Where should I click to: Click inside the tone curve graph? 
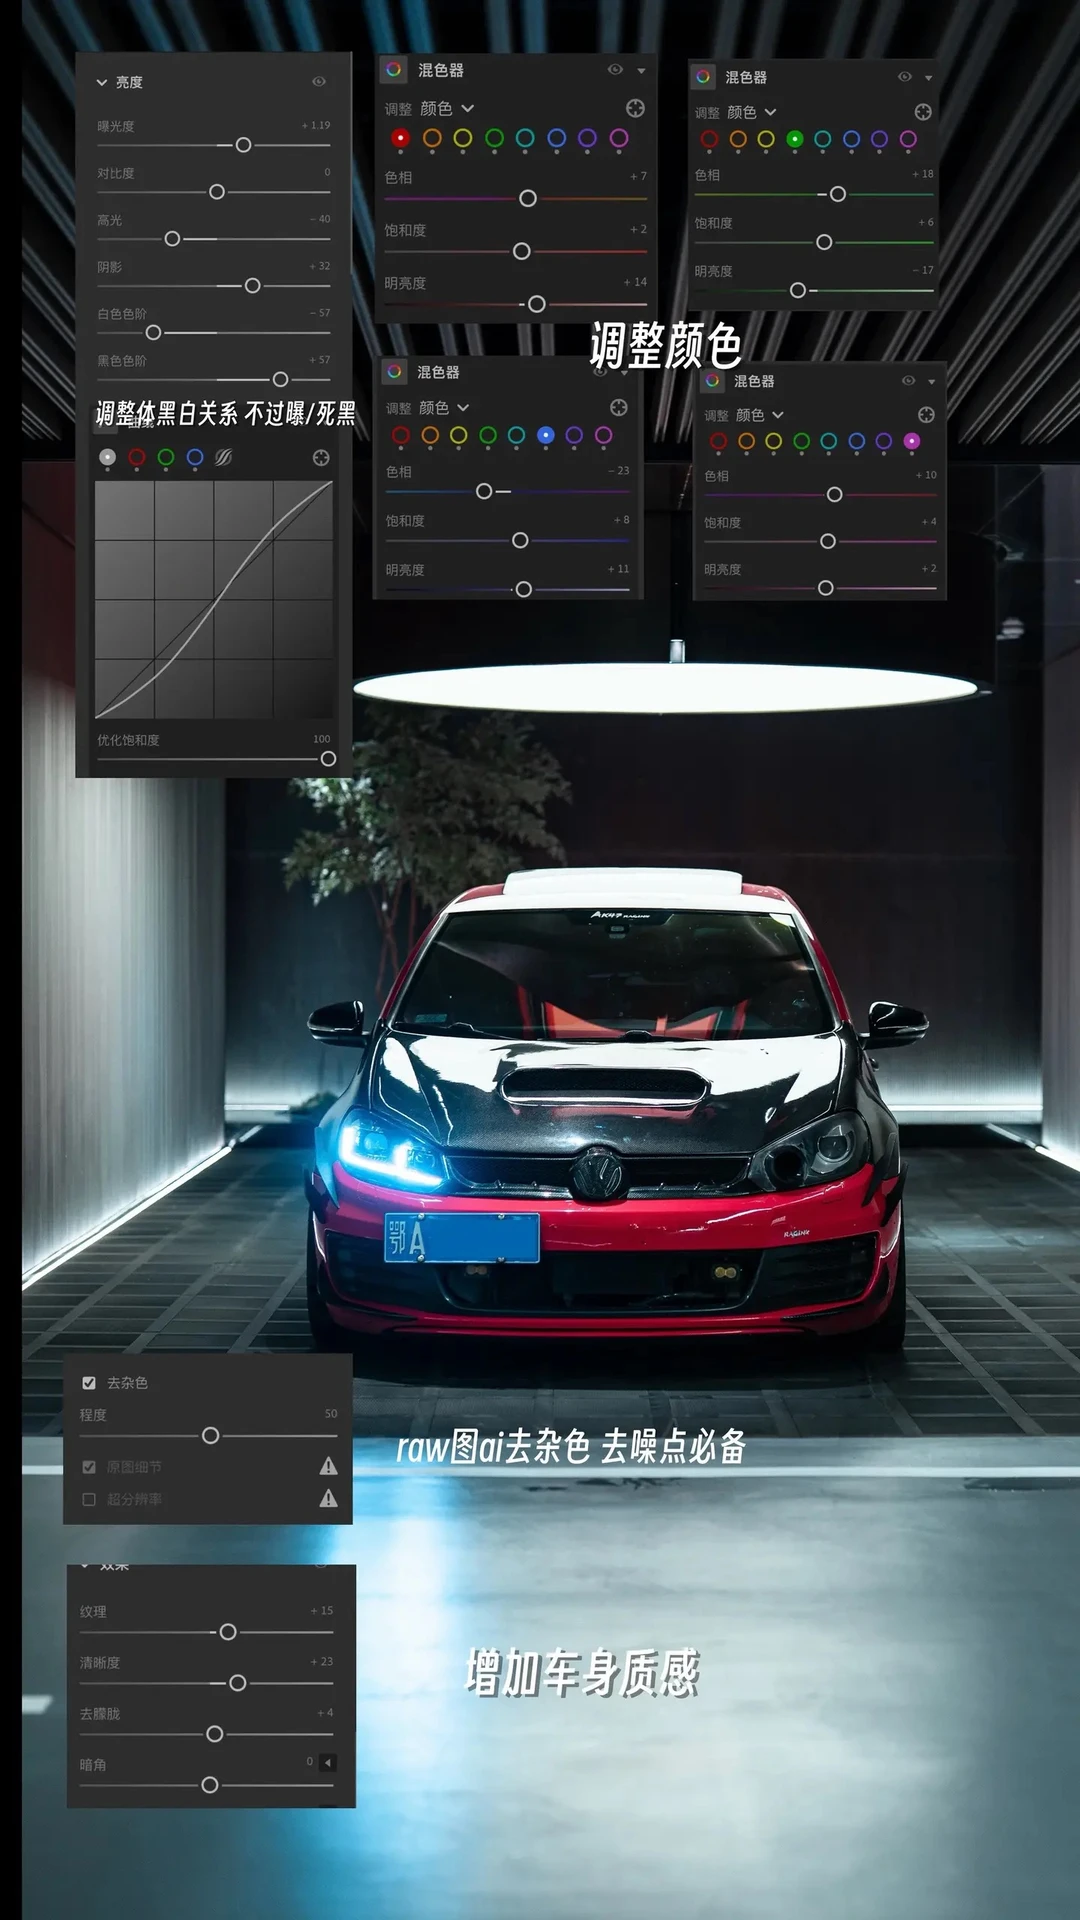[x=214, y=600]
